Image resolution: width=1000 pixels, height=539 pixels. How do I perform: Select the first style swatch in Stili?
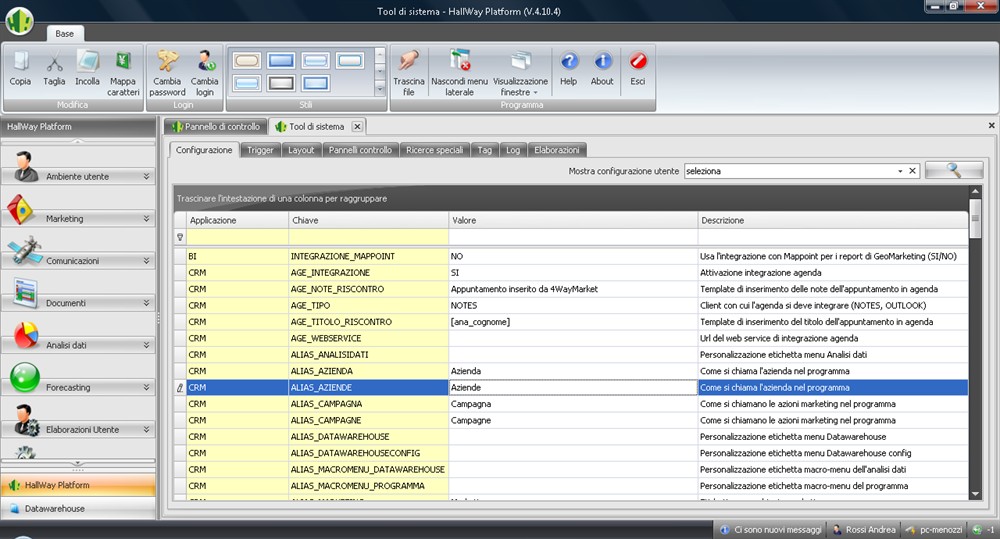pos(247,61)
